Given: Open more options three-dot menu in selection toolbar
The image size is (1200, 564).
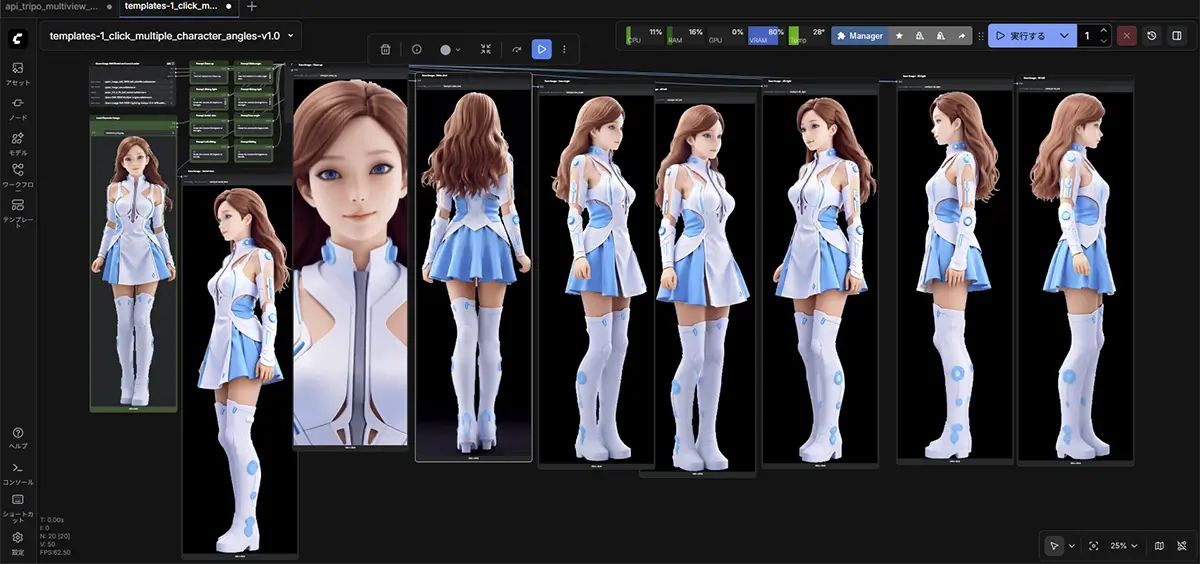Looking at the screenshot, I should [565, 49].
